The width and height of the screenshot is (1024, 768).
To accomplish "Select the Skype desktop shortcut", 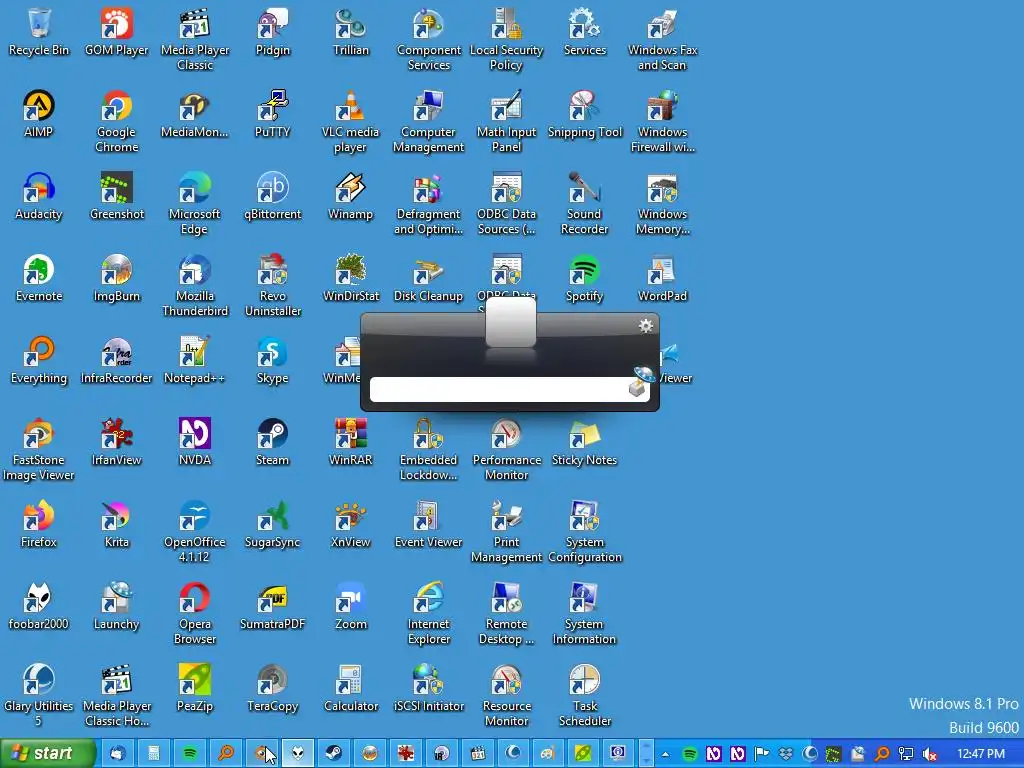I will point(273,360).
